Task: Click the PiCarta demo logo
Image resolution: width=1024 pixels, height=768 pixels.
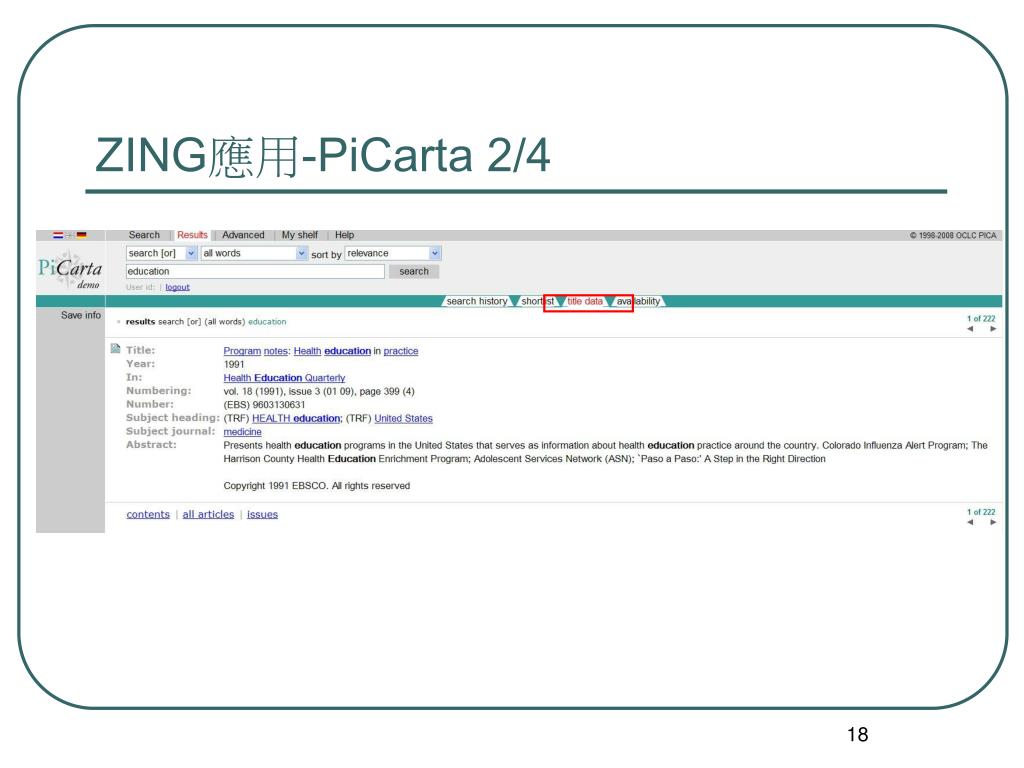Action: point(70,271)
